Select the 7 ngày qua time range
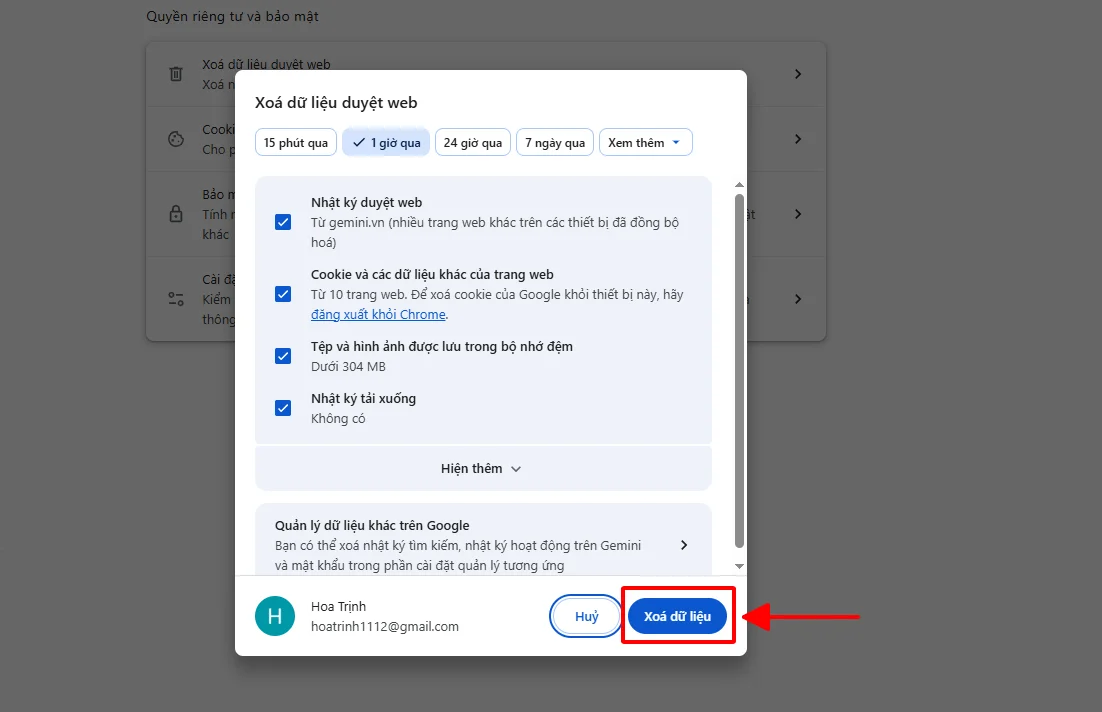 (x=555, y=142)
